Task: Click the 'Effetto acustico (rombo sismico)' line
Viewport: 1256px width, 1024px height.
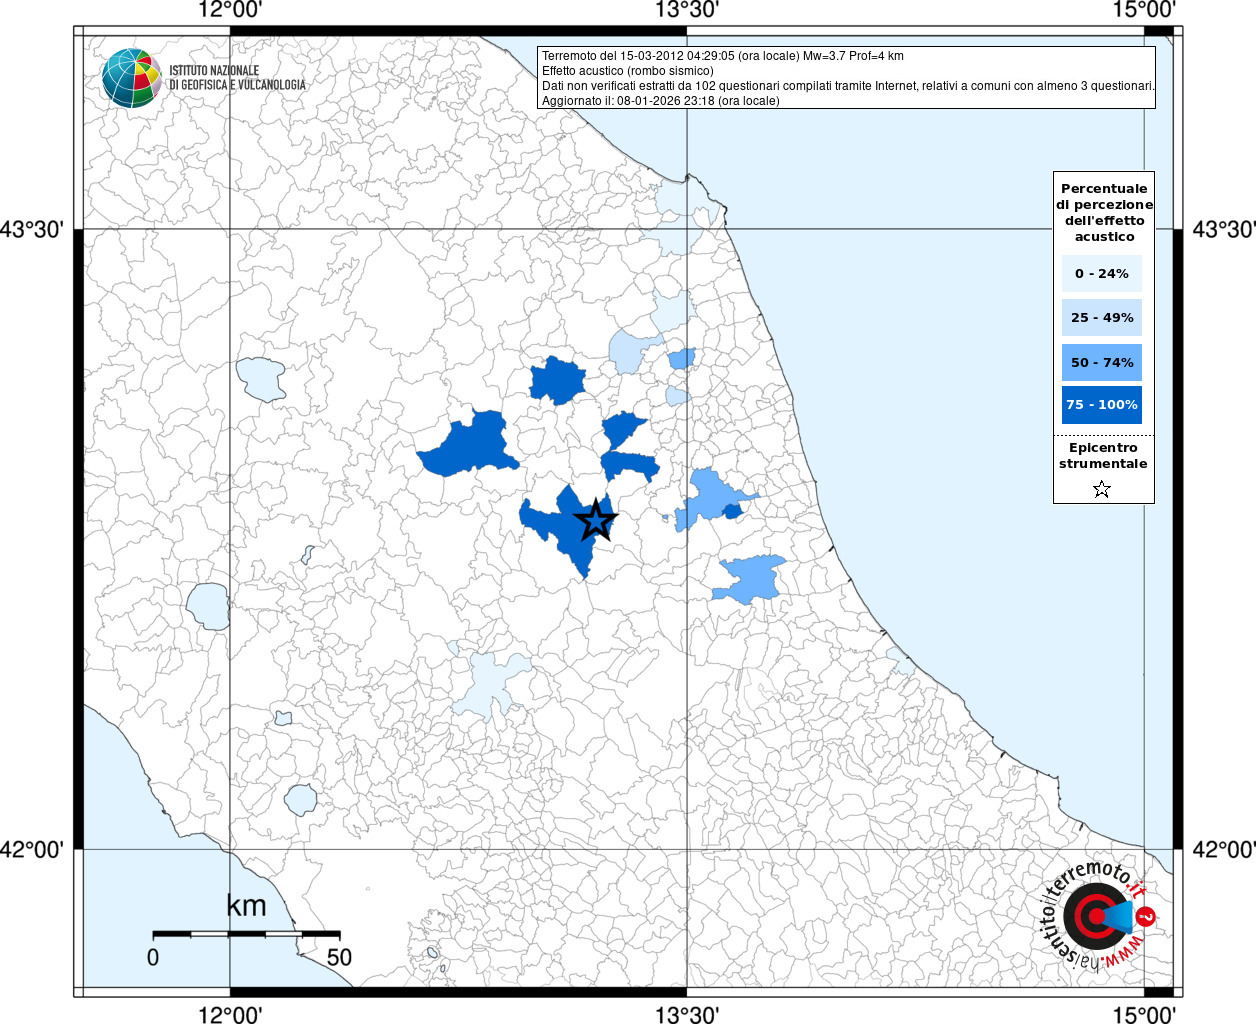Action: (x=627, y=71)
